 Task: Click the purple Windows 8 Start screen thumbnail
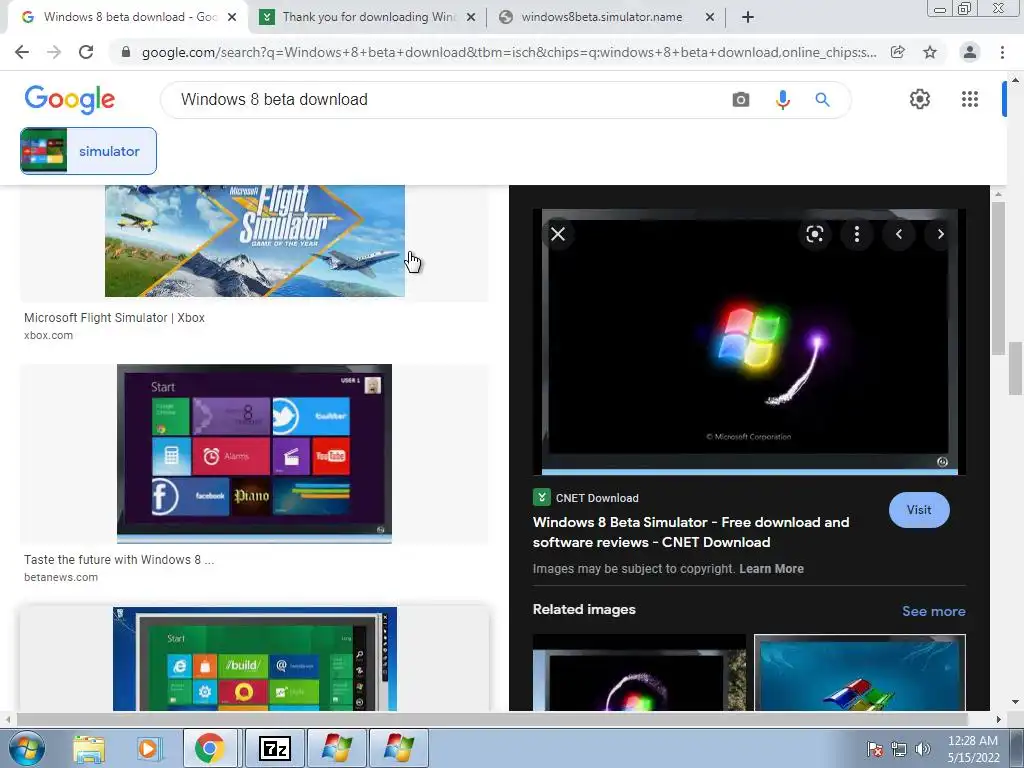click(254, 454)
